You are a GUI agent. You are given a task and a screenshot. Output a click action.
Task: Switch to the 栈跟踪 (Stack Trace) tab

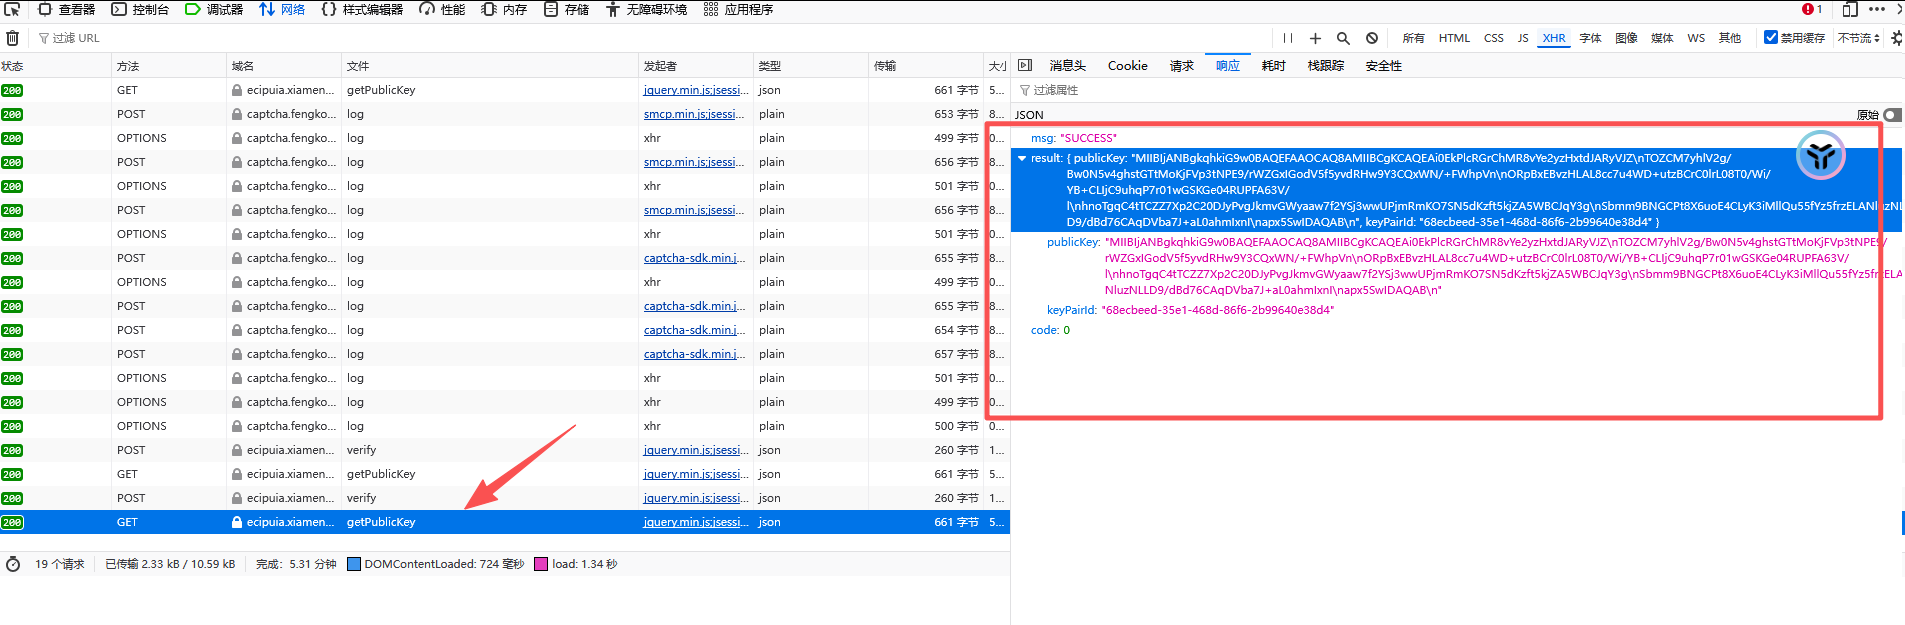(1326, 66)
